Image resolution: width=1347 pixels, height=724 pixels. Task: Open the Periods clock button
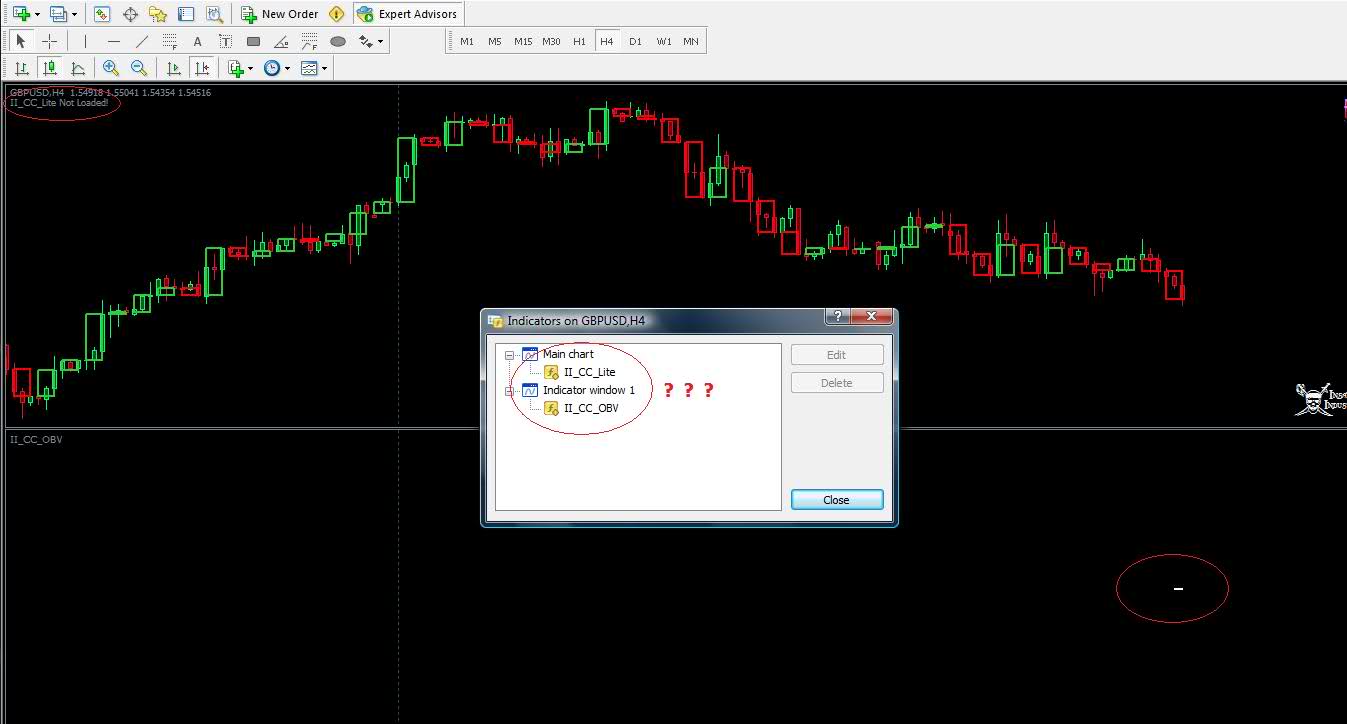point(272,68)
